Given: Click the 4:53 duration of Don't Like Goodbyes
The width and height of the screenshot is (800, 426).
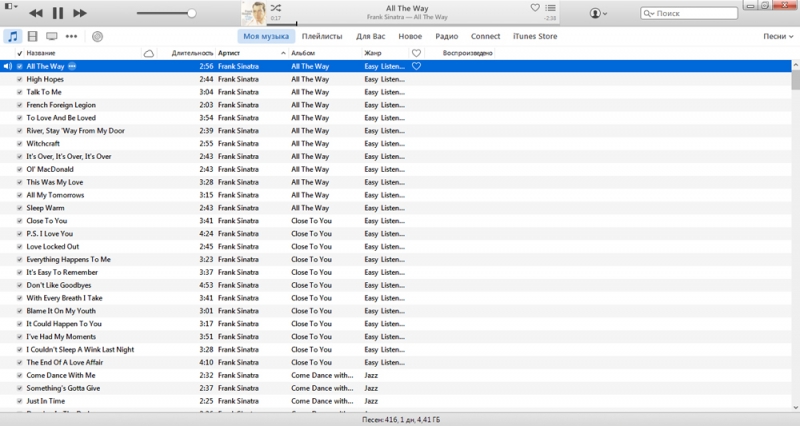Looking at the screenshot, I should [206, 285].
